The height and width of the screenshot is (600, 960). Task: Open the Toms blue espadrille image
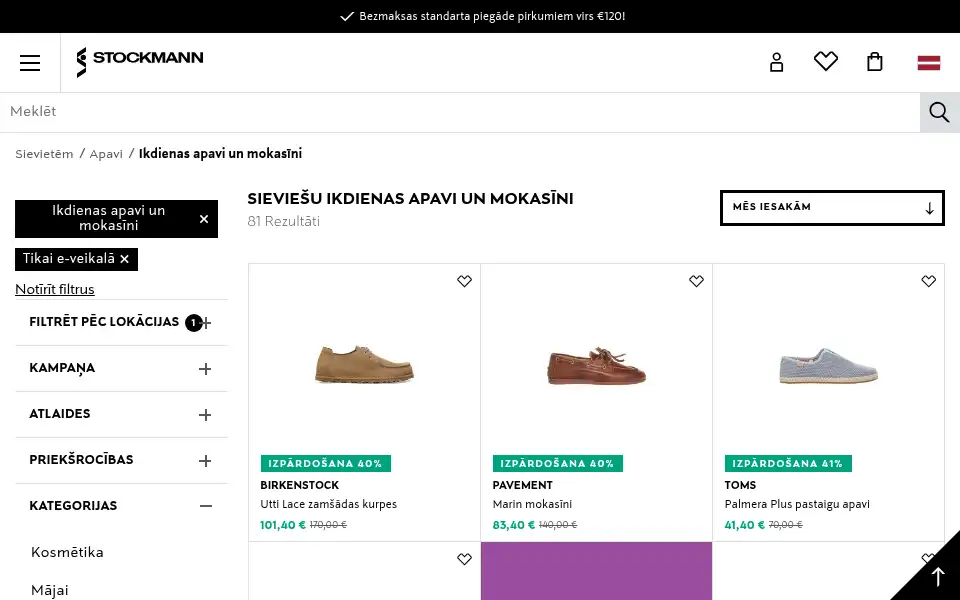(x=828, y=366)
